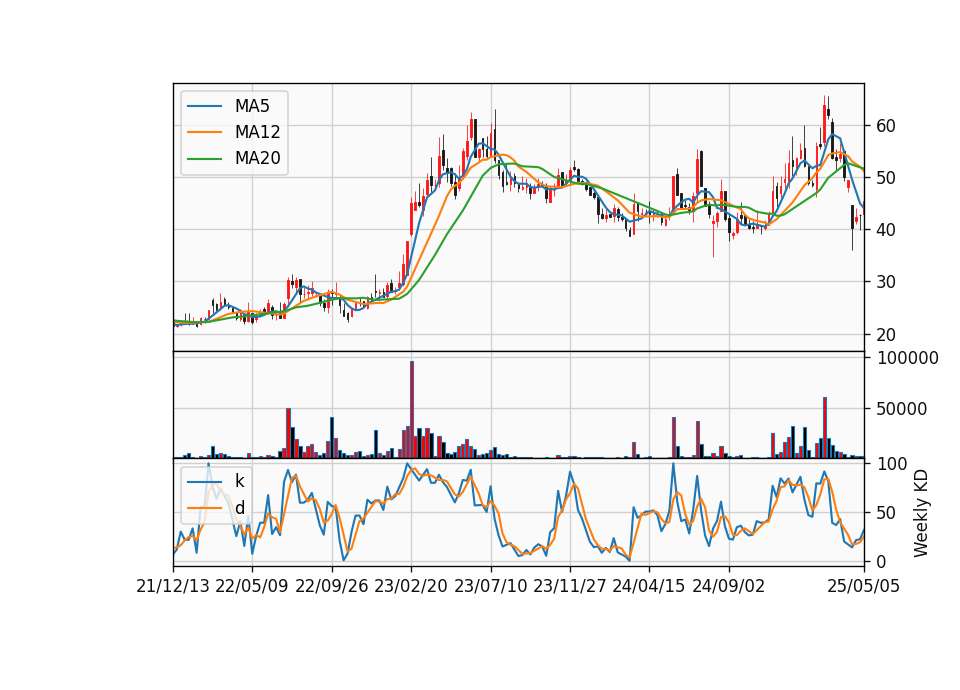
Task: Click the price axis value 20
Action: pyautogui.click(x=885, y=335)
